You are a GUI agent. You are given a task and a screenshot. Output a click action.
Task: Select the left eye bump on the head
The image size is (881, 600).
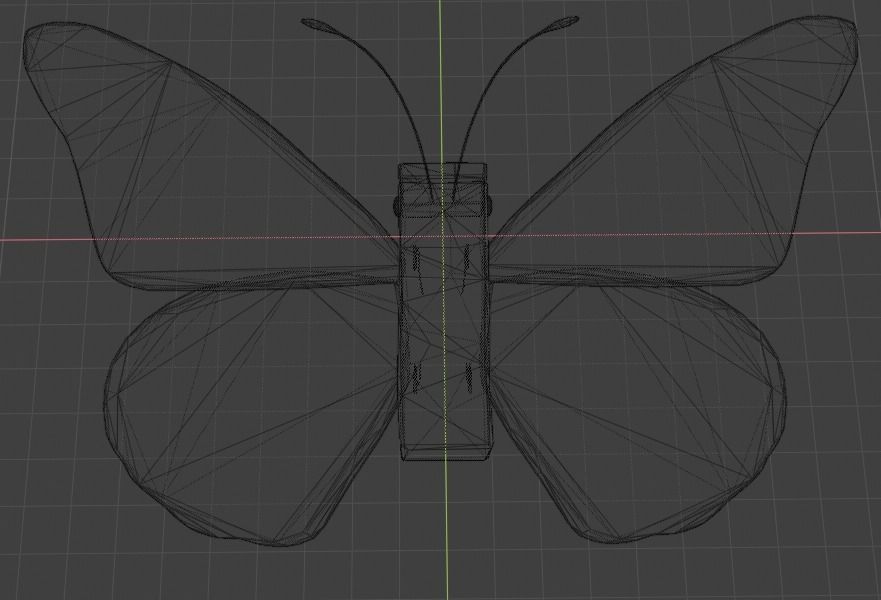397,206
